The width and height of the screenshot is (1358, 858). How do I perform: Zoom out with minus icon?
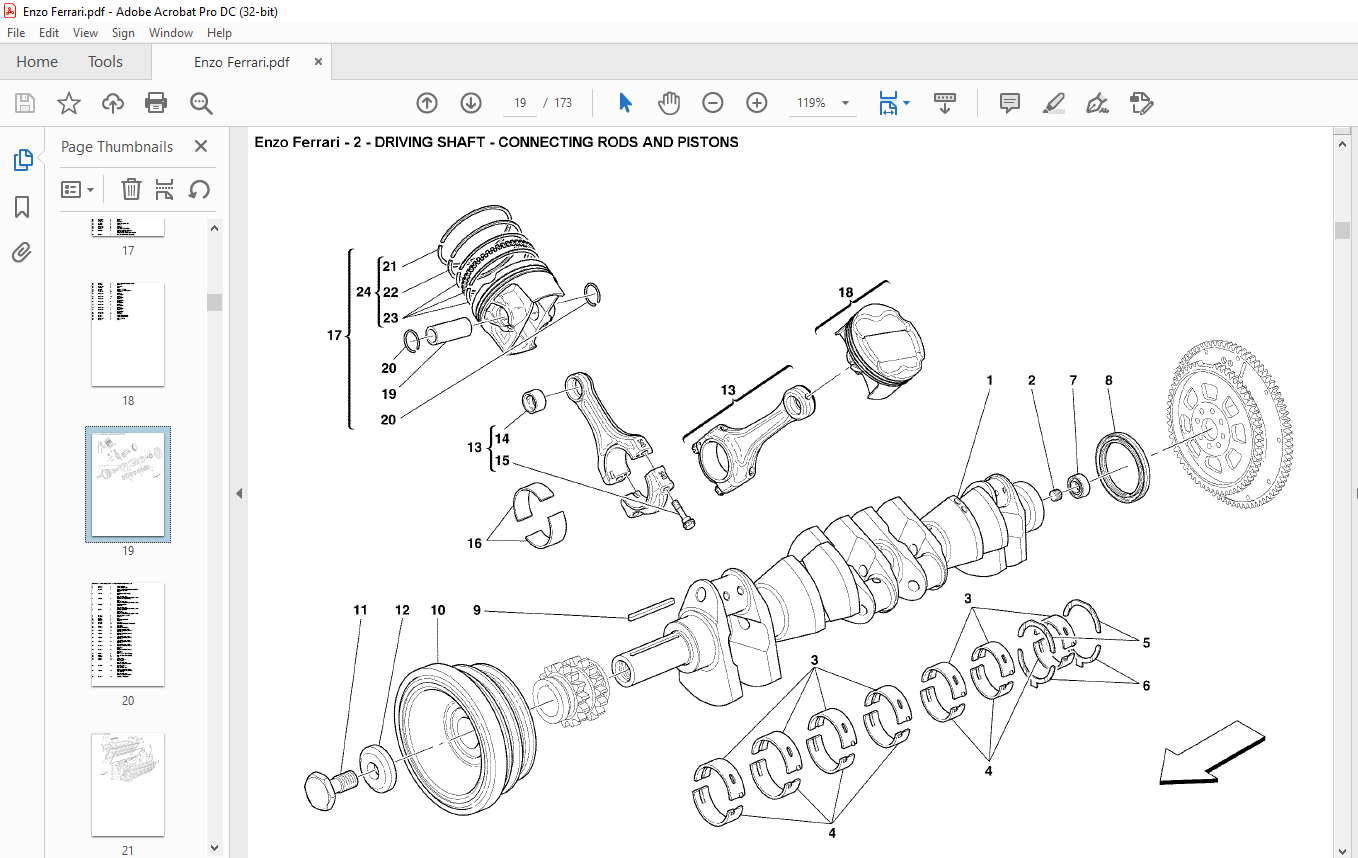tap(713, 103)
